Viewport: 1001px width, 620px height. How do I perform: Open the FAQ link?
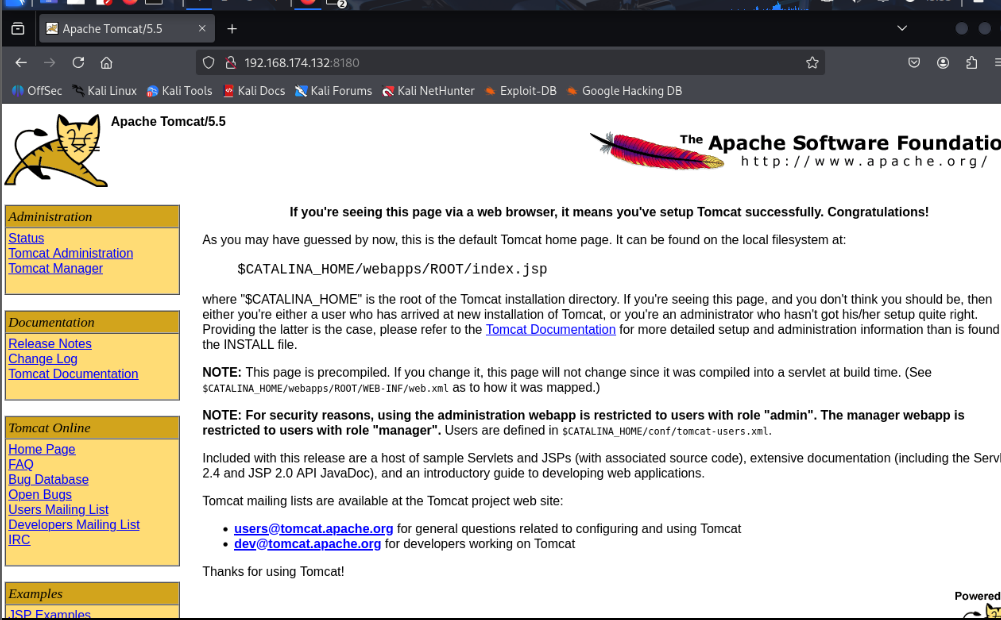coord(20,464)
